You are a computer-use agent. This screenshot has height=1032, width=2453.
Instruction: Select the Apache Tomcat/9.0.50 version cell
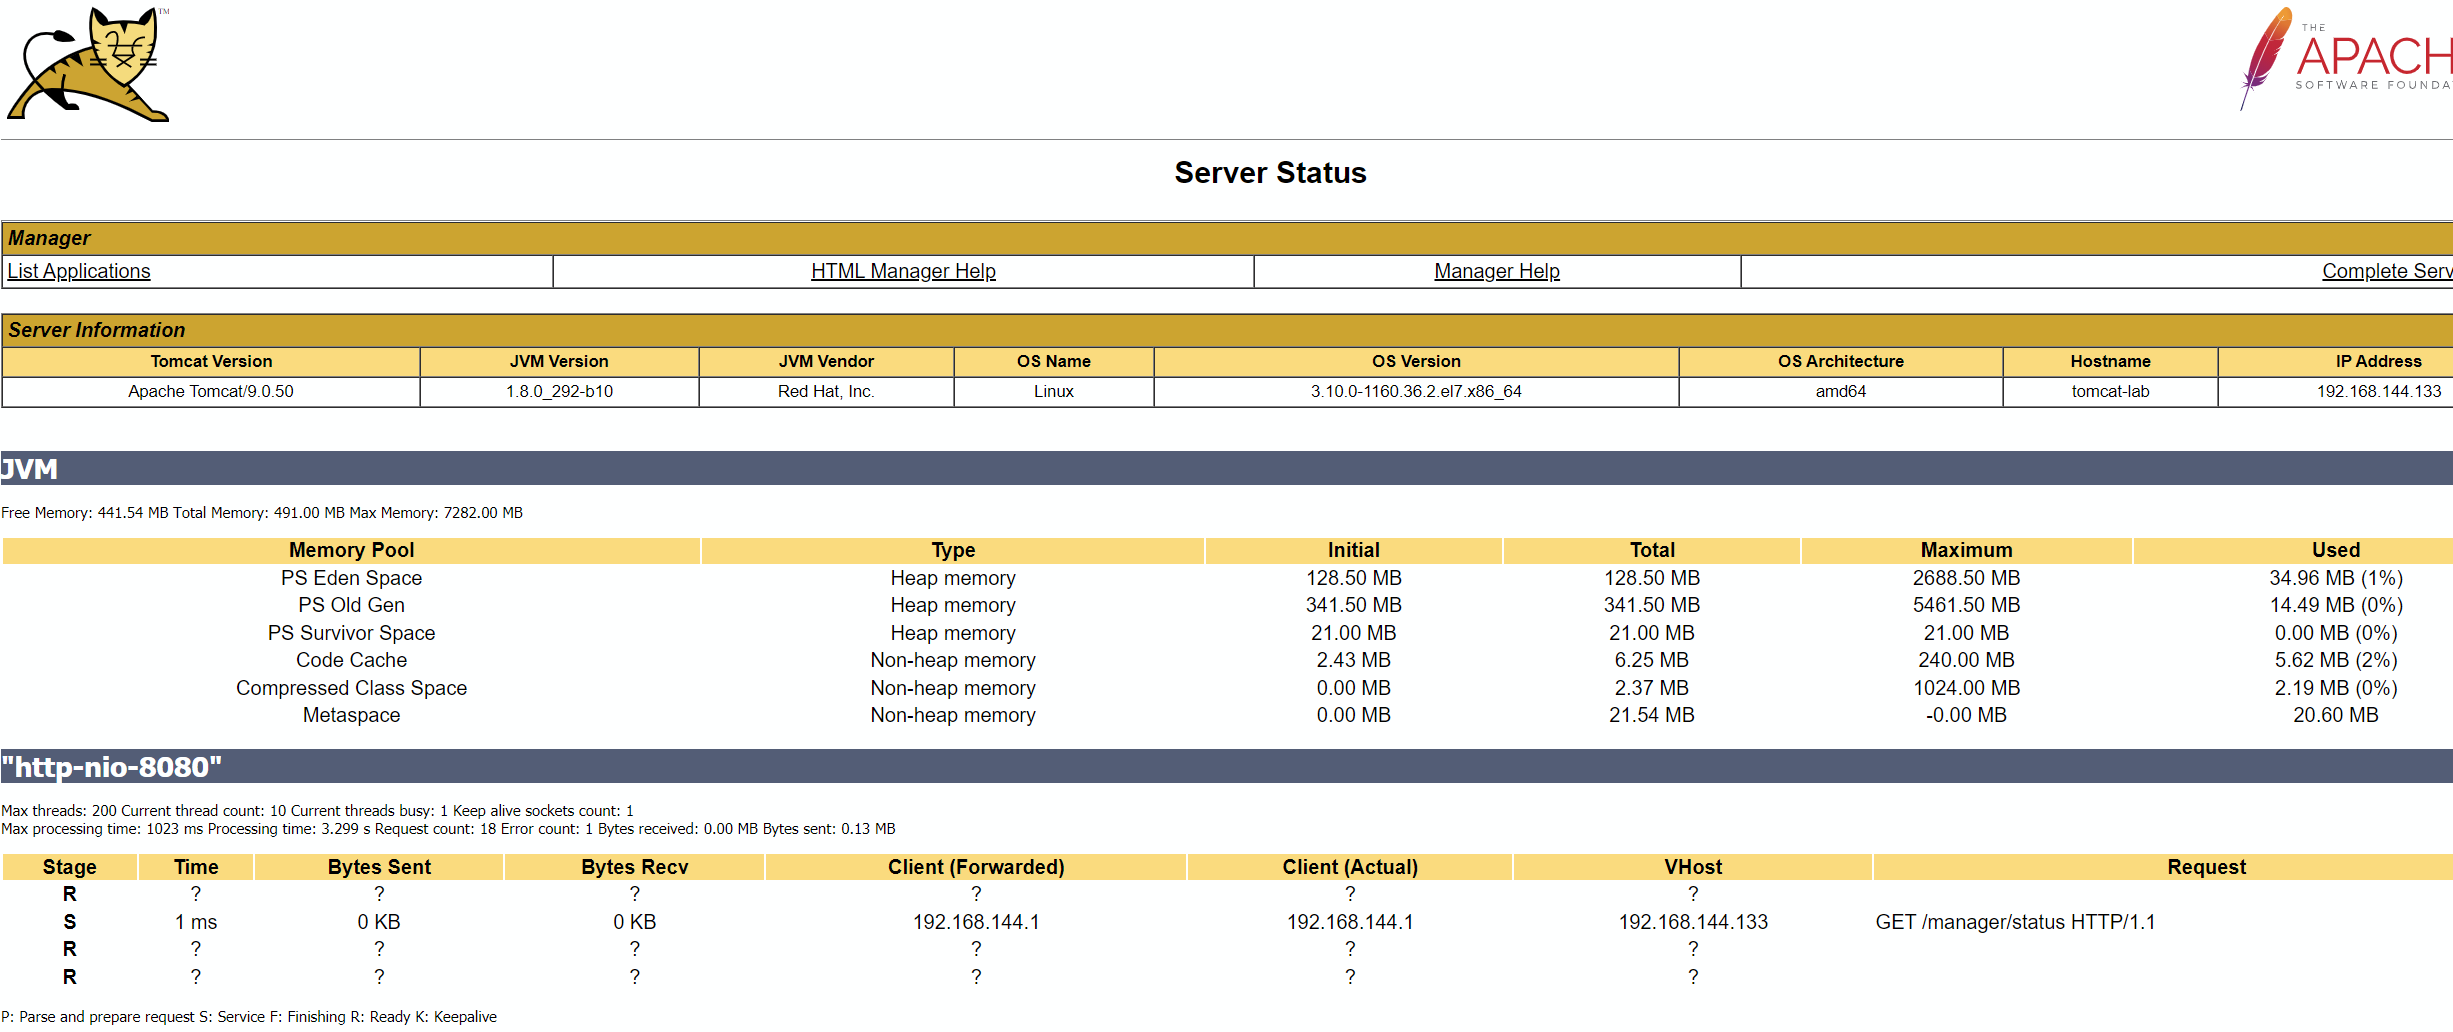click(x=211, y=391)
